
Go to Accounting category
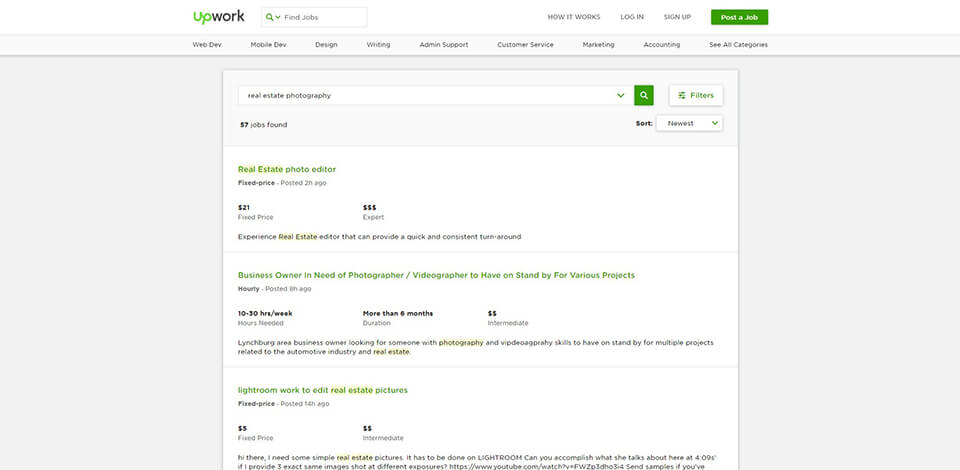click(662, 45)
